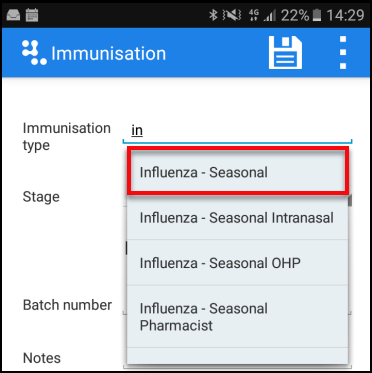Viewport: 372px width, 373px height.
Task: Click the dropdown list scrollbar handle
Action: pyautogui.click(x=349, y=201)
